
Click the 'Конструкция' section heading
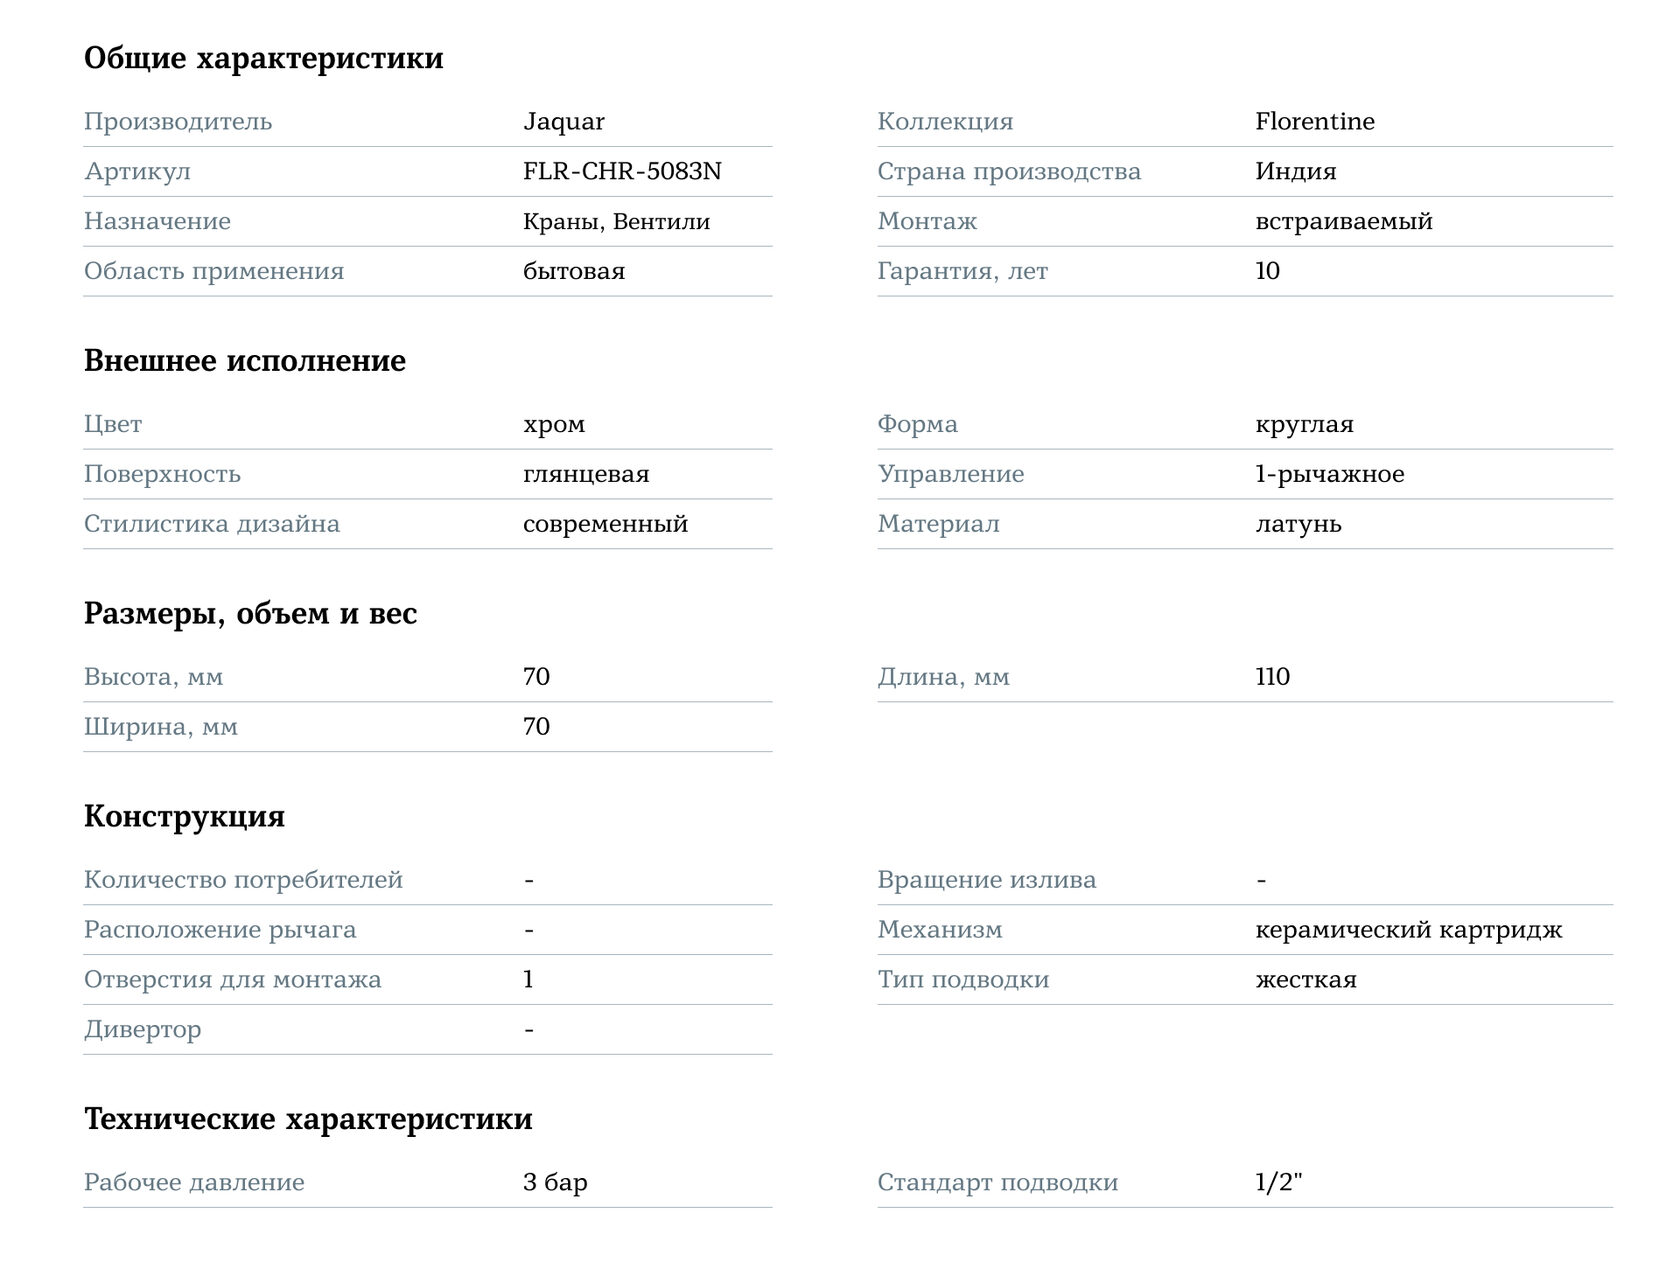pos(184,816)
